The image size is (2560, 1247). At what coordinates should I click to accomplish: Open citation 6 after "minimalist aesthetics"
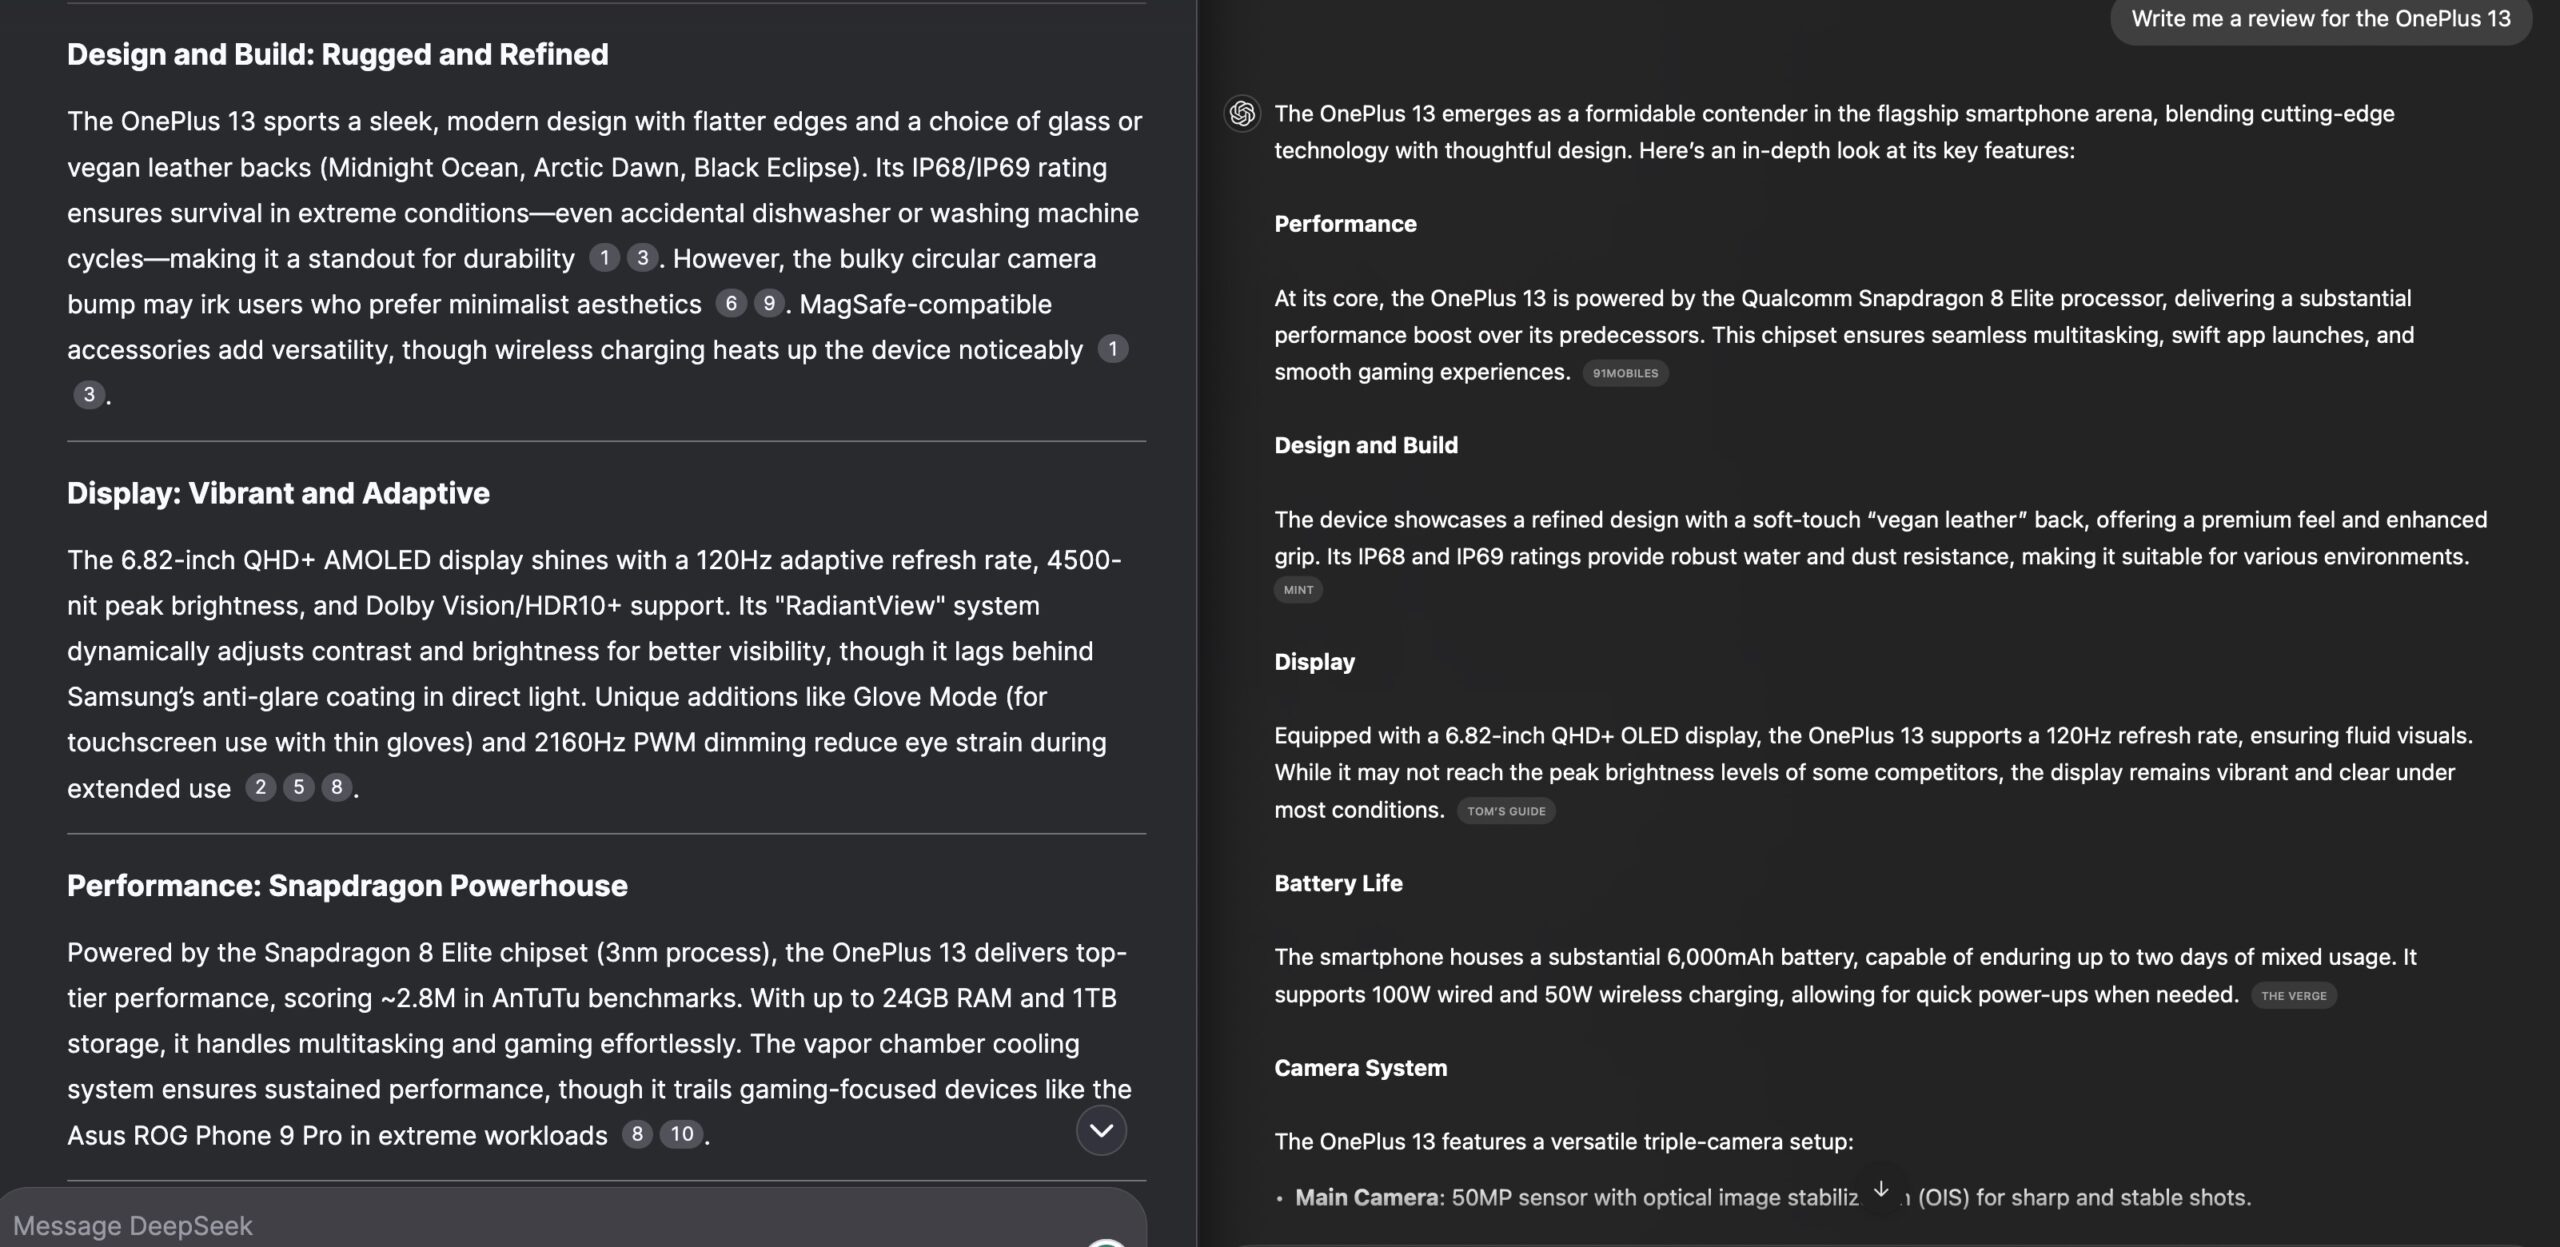tap(731, 303)
